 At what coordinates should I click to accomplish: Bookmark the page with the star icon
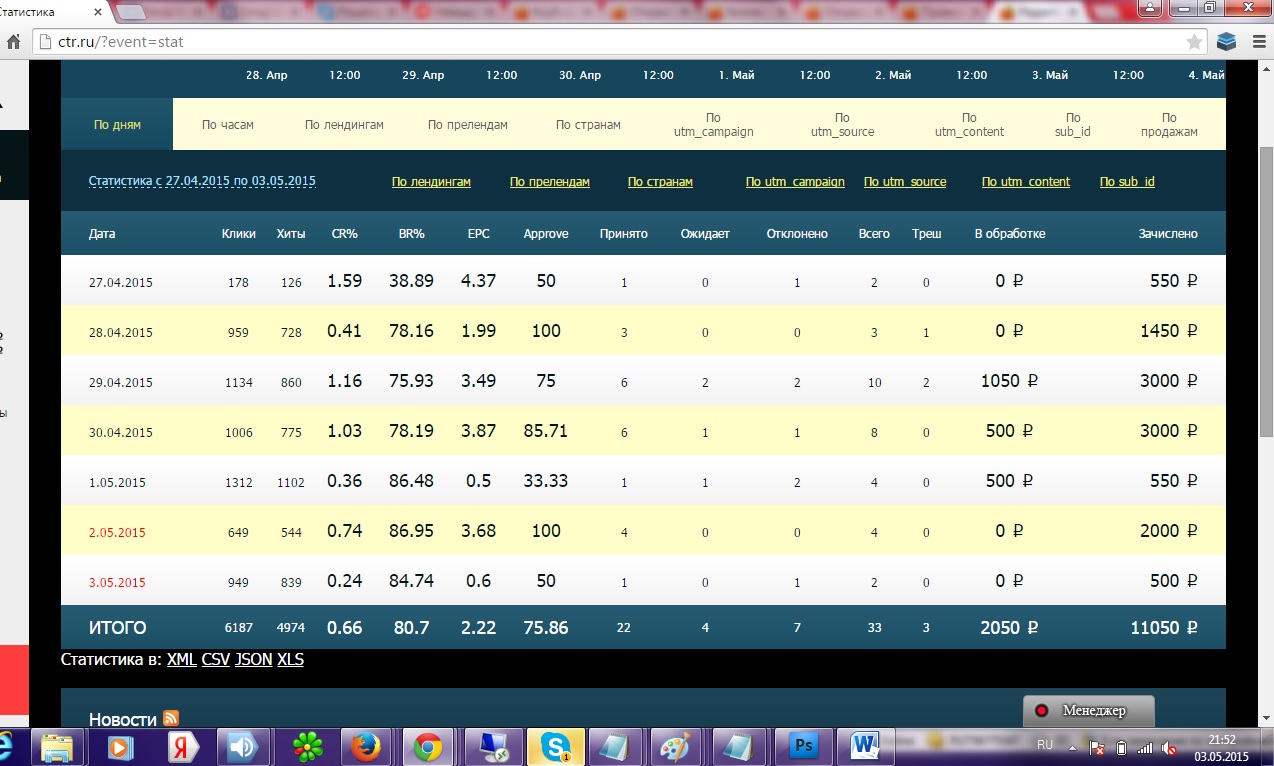(x=1194, y=42)
